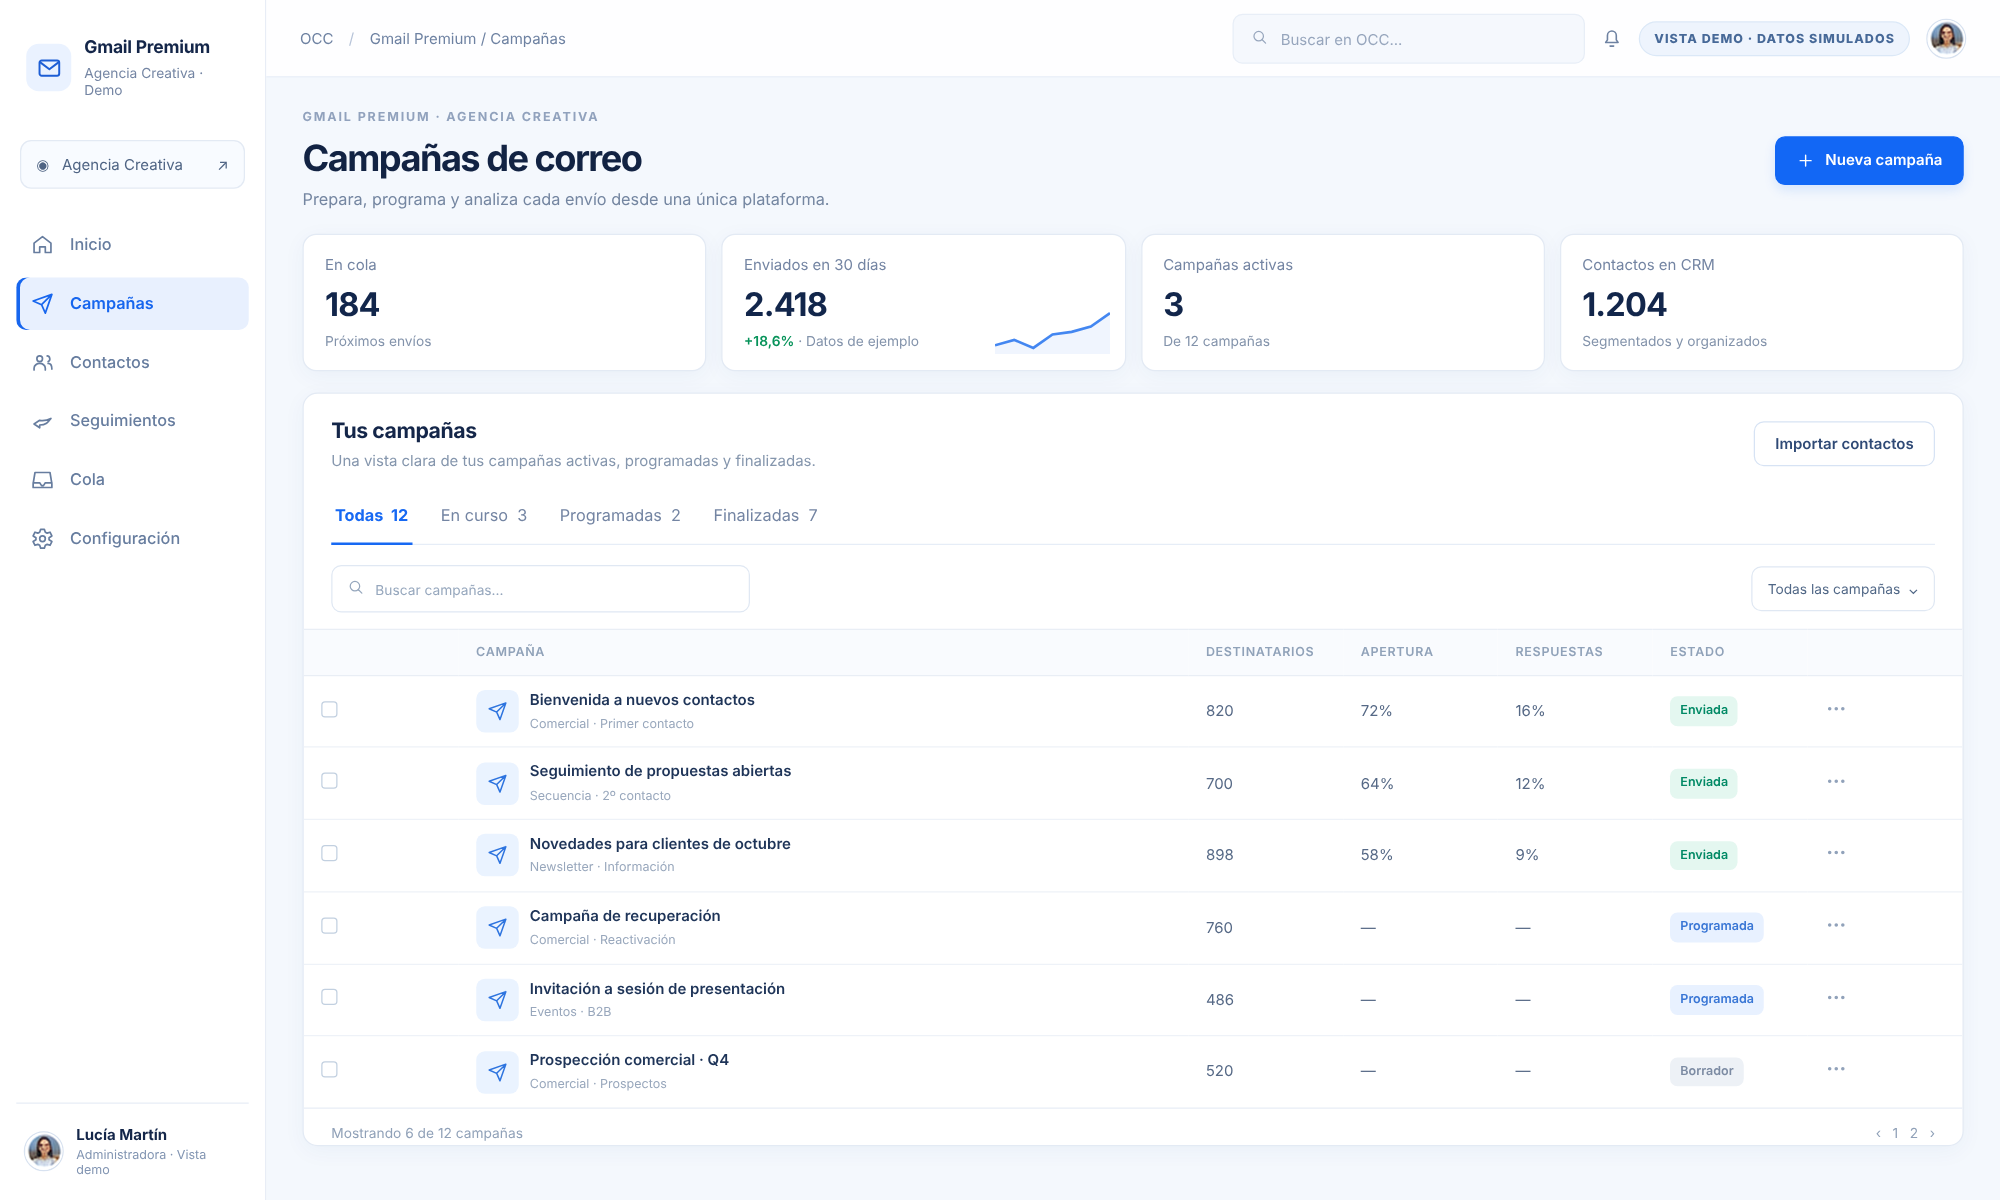Viewport: 2000px width, 1200px height.
Task: Click the Seguimientos sidebar icon
Action: click(42, 421)
